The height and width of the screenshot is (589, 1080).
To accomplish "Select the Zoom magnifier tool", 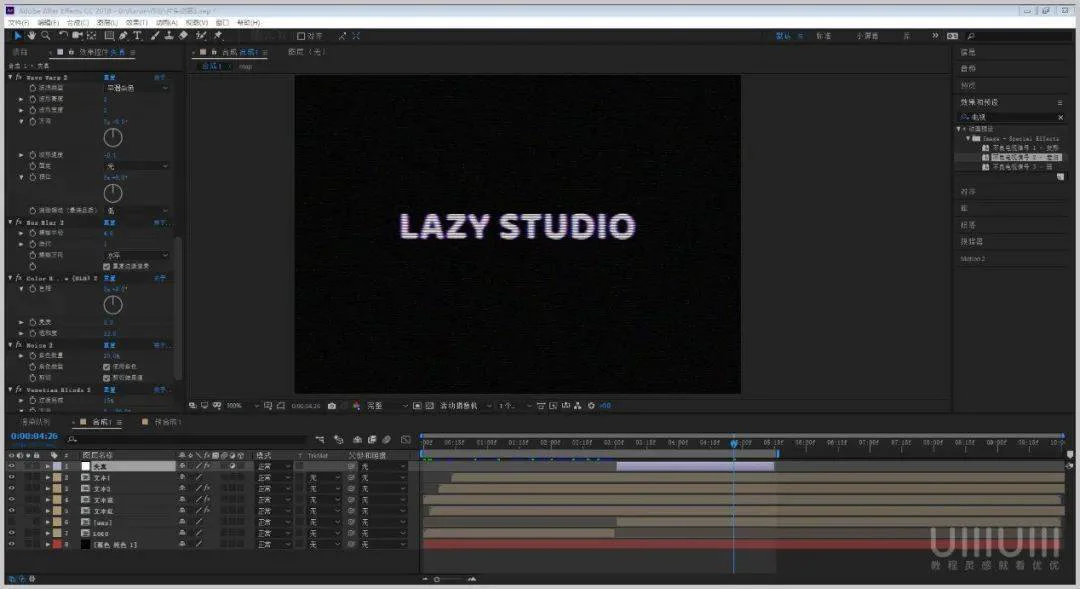I will click(45, 36).
